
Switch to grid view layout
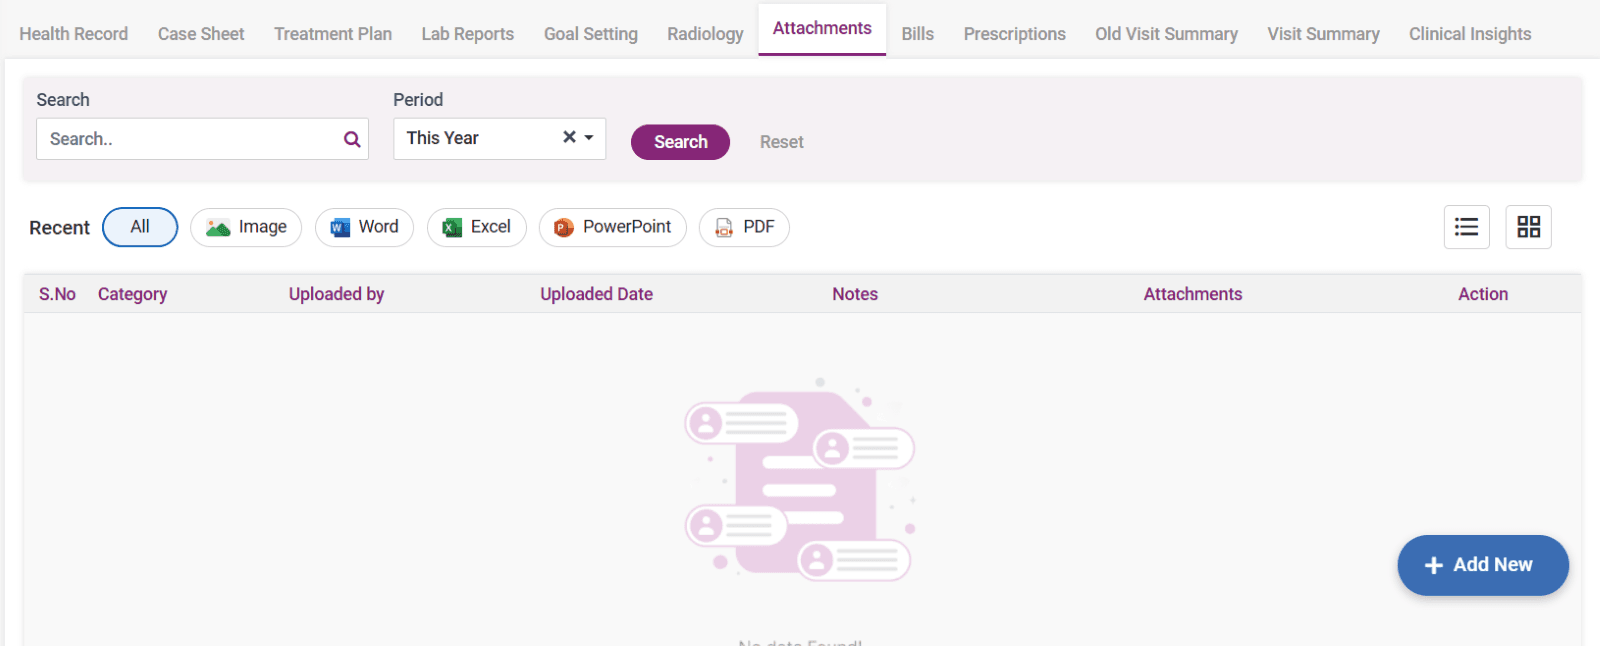click(x=1528, y=227)
